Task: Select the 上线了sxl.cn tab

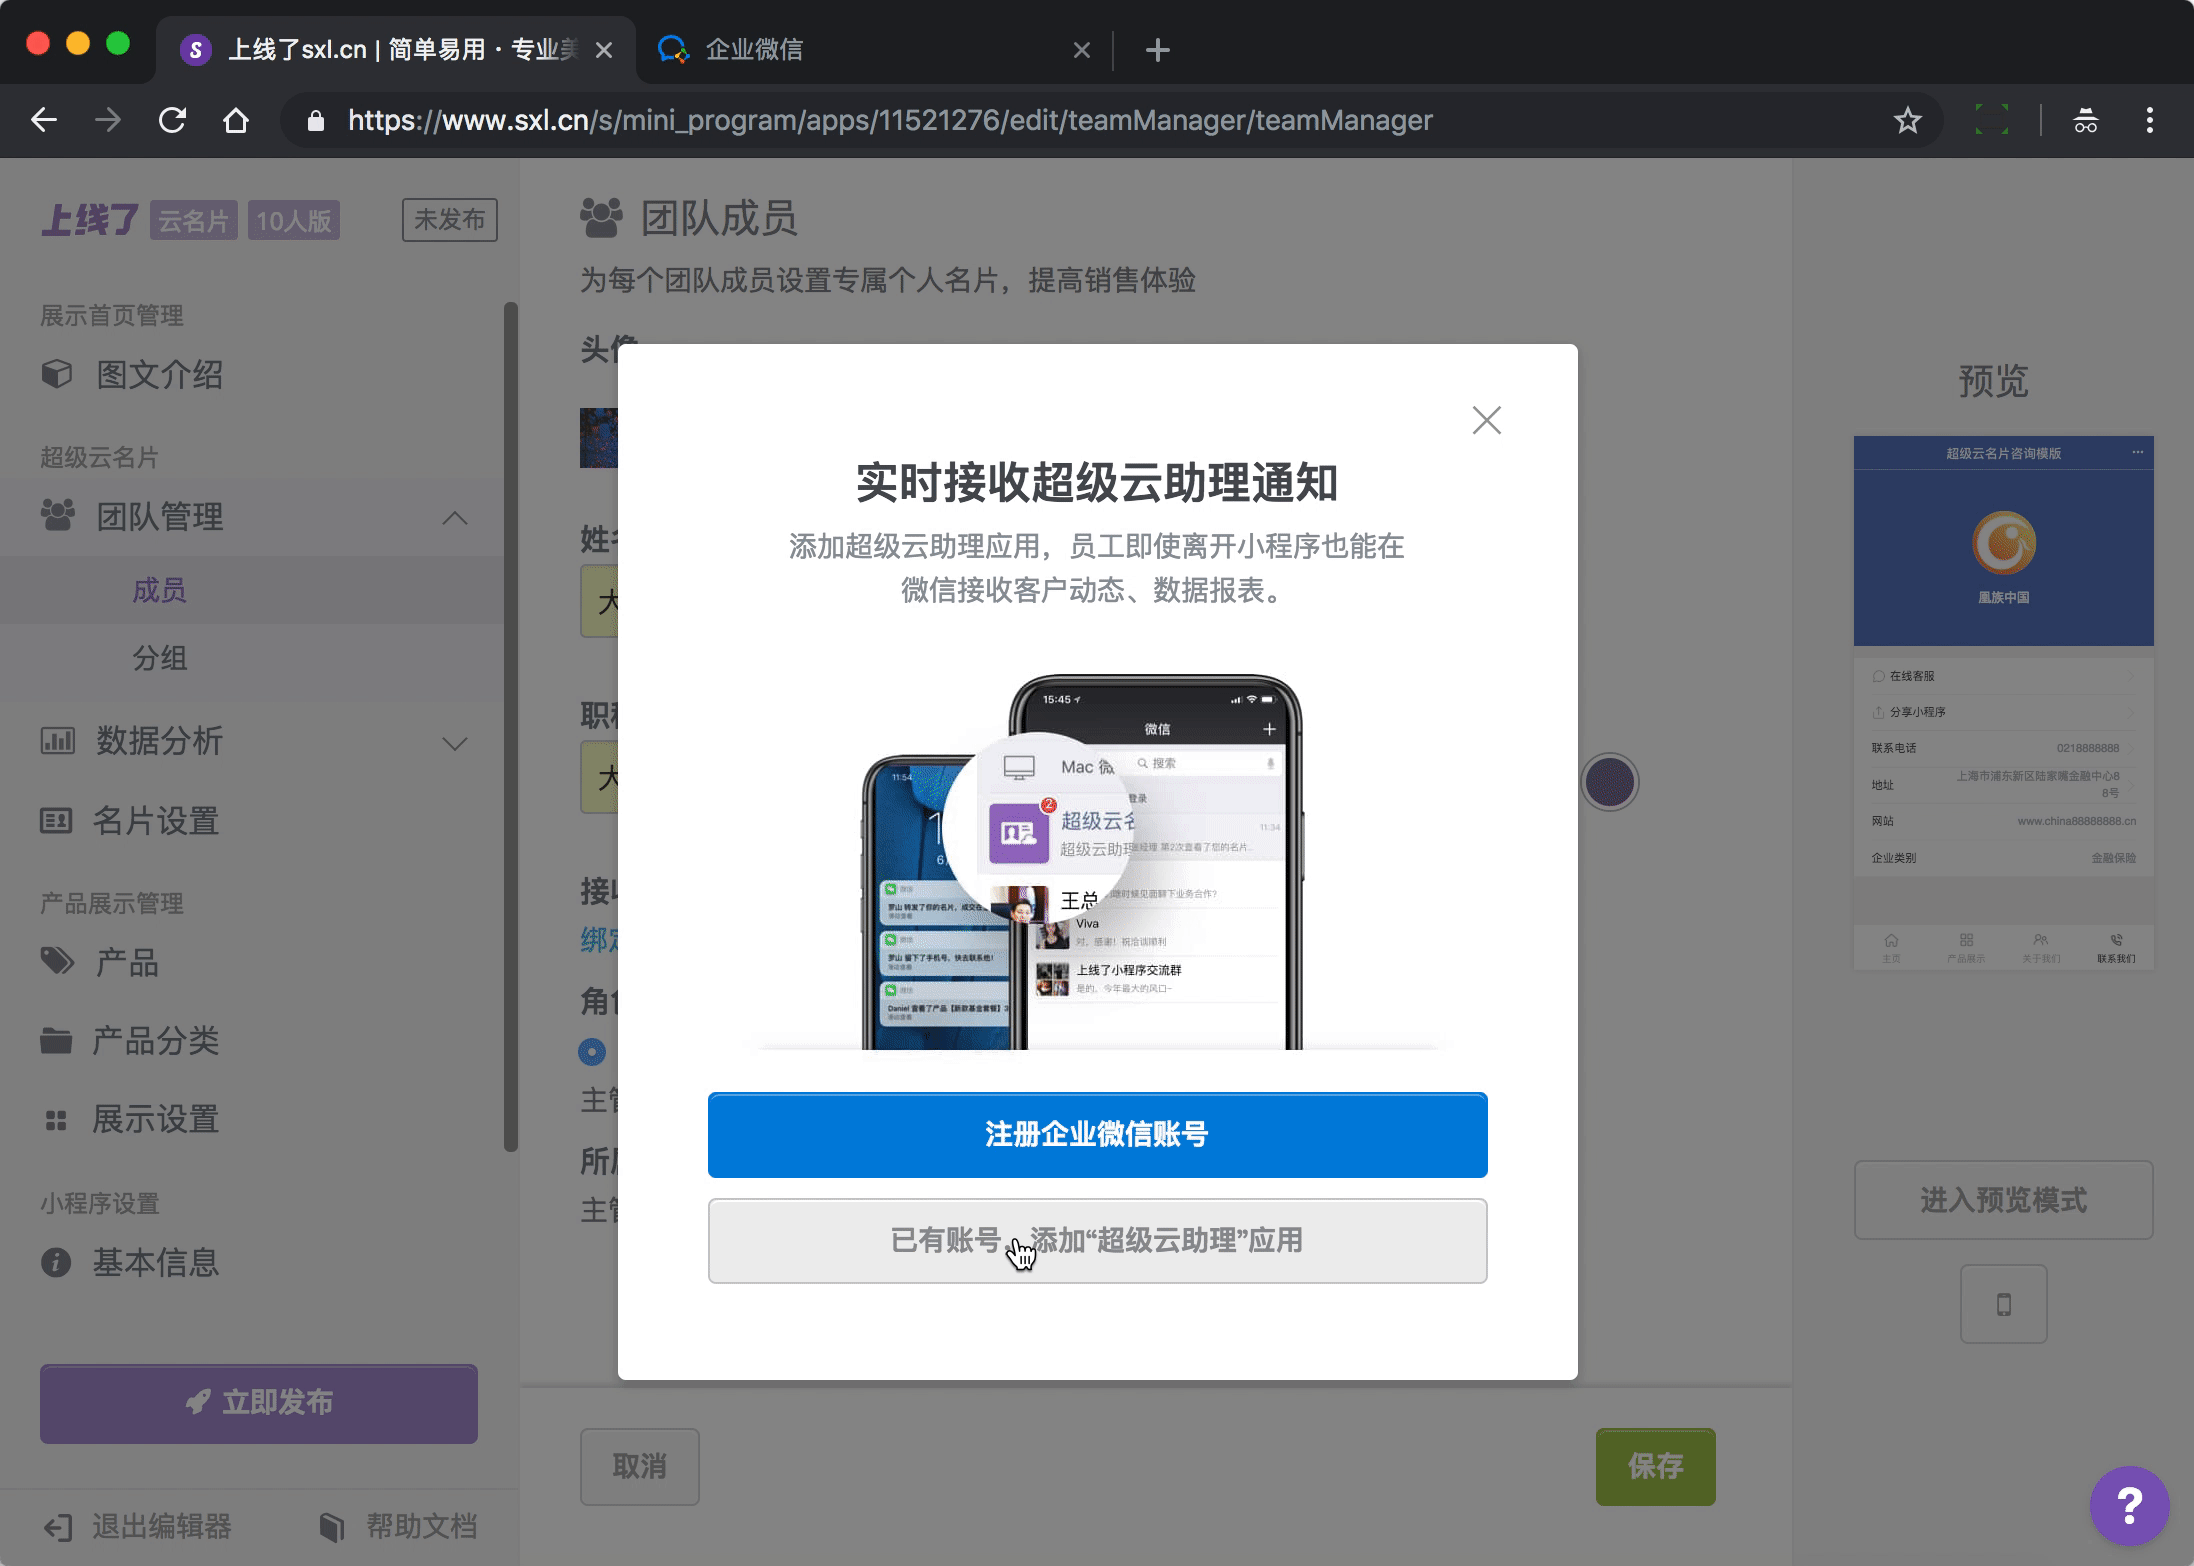Action: point(396,50)
